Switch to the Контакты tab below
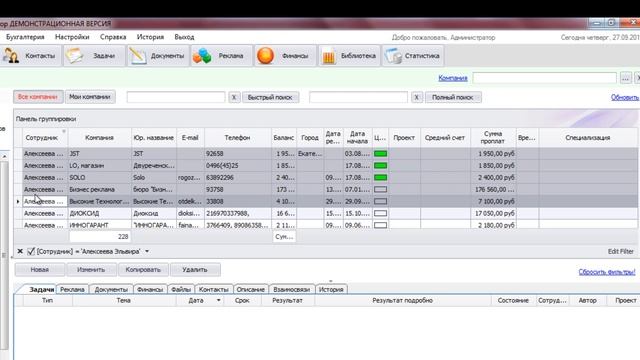This screenshot has height=360, width=640. coord(213,289)
